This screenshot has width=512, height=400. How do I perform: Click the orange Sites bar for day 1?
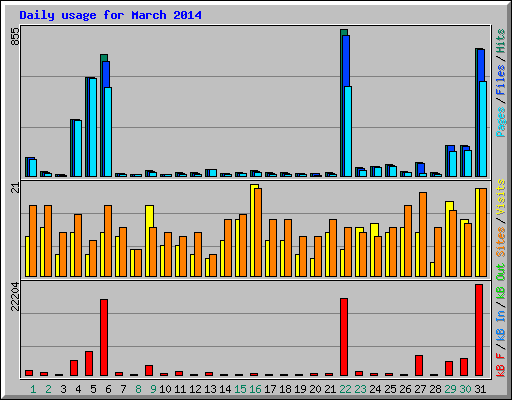pos(33,241)
